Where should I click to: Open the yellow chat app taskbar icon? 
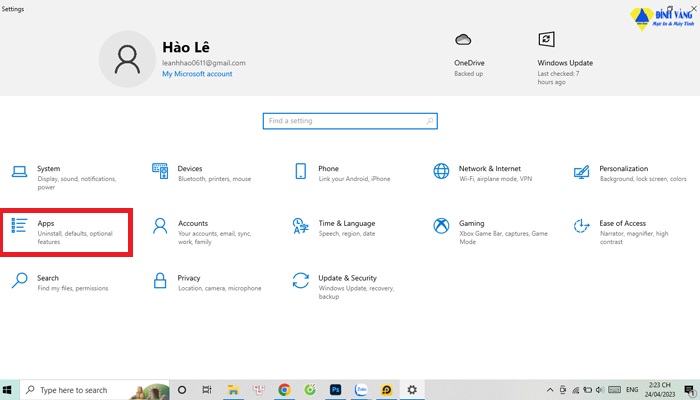pos(387,390)
